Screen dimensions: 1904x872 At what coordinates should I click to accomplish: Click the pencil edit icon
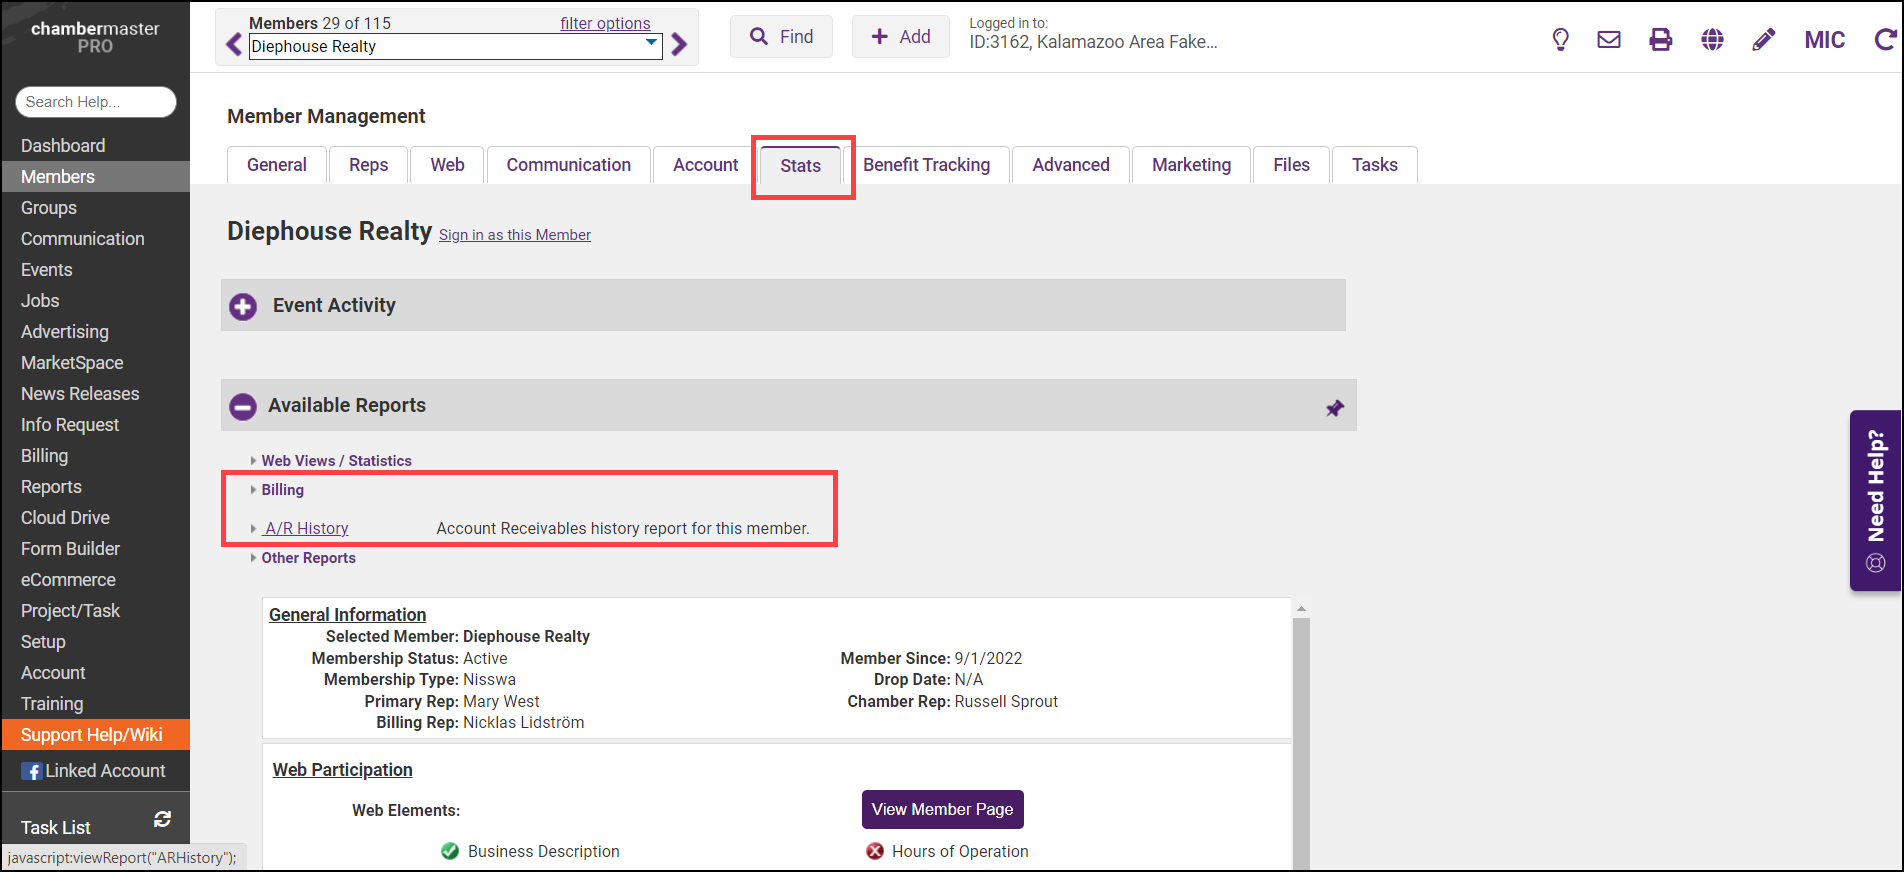pos(1764,40)
